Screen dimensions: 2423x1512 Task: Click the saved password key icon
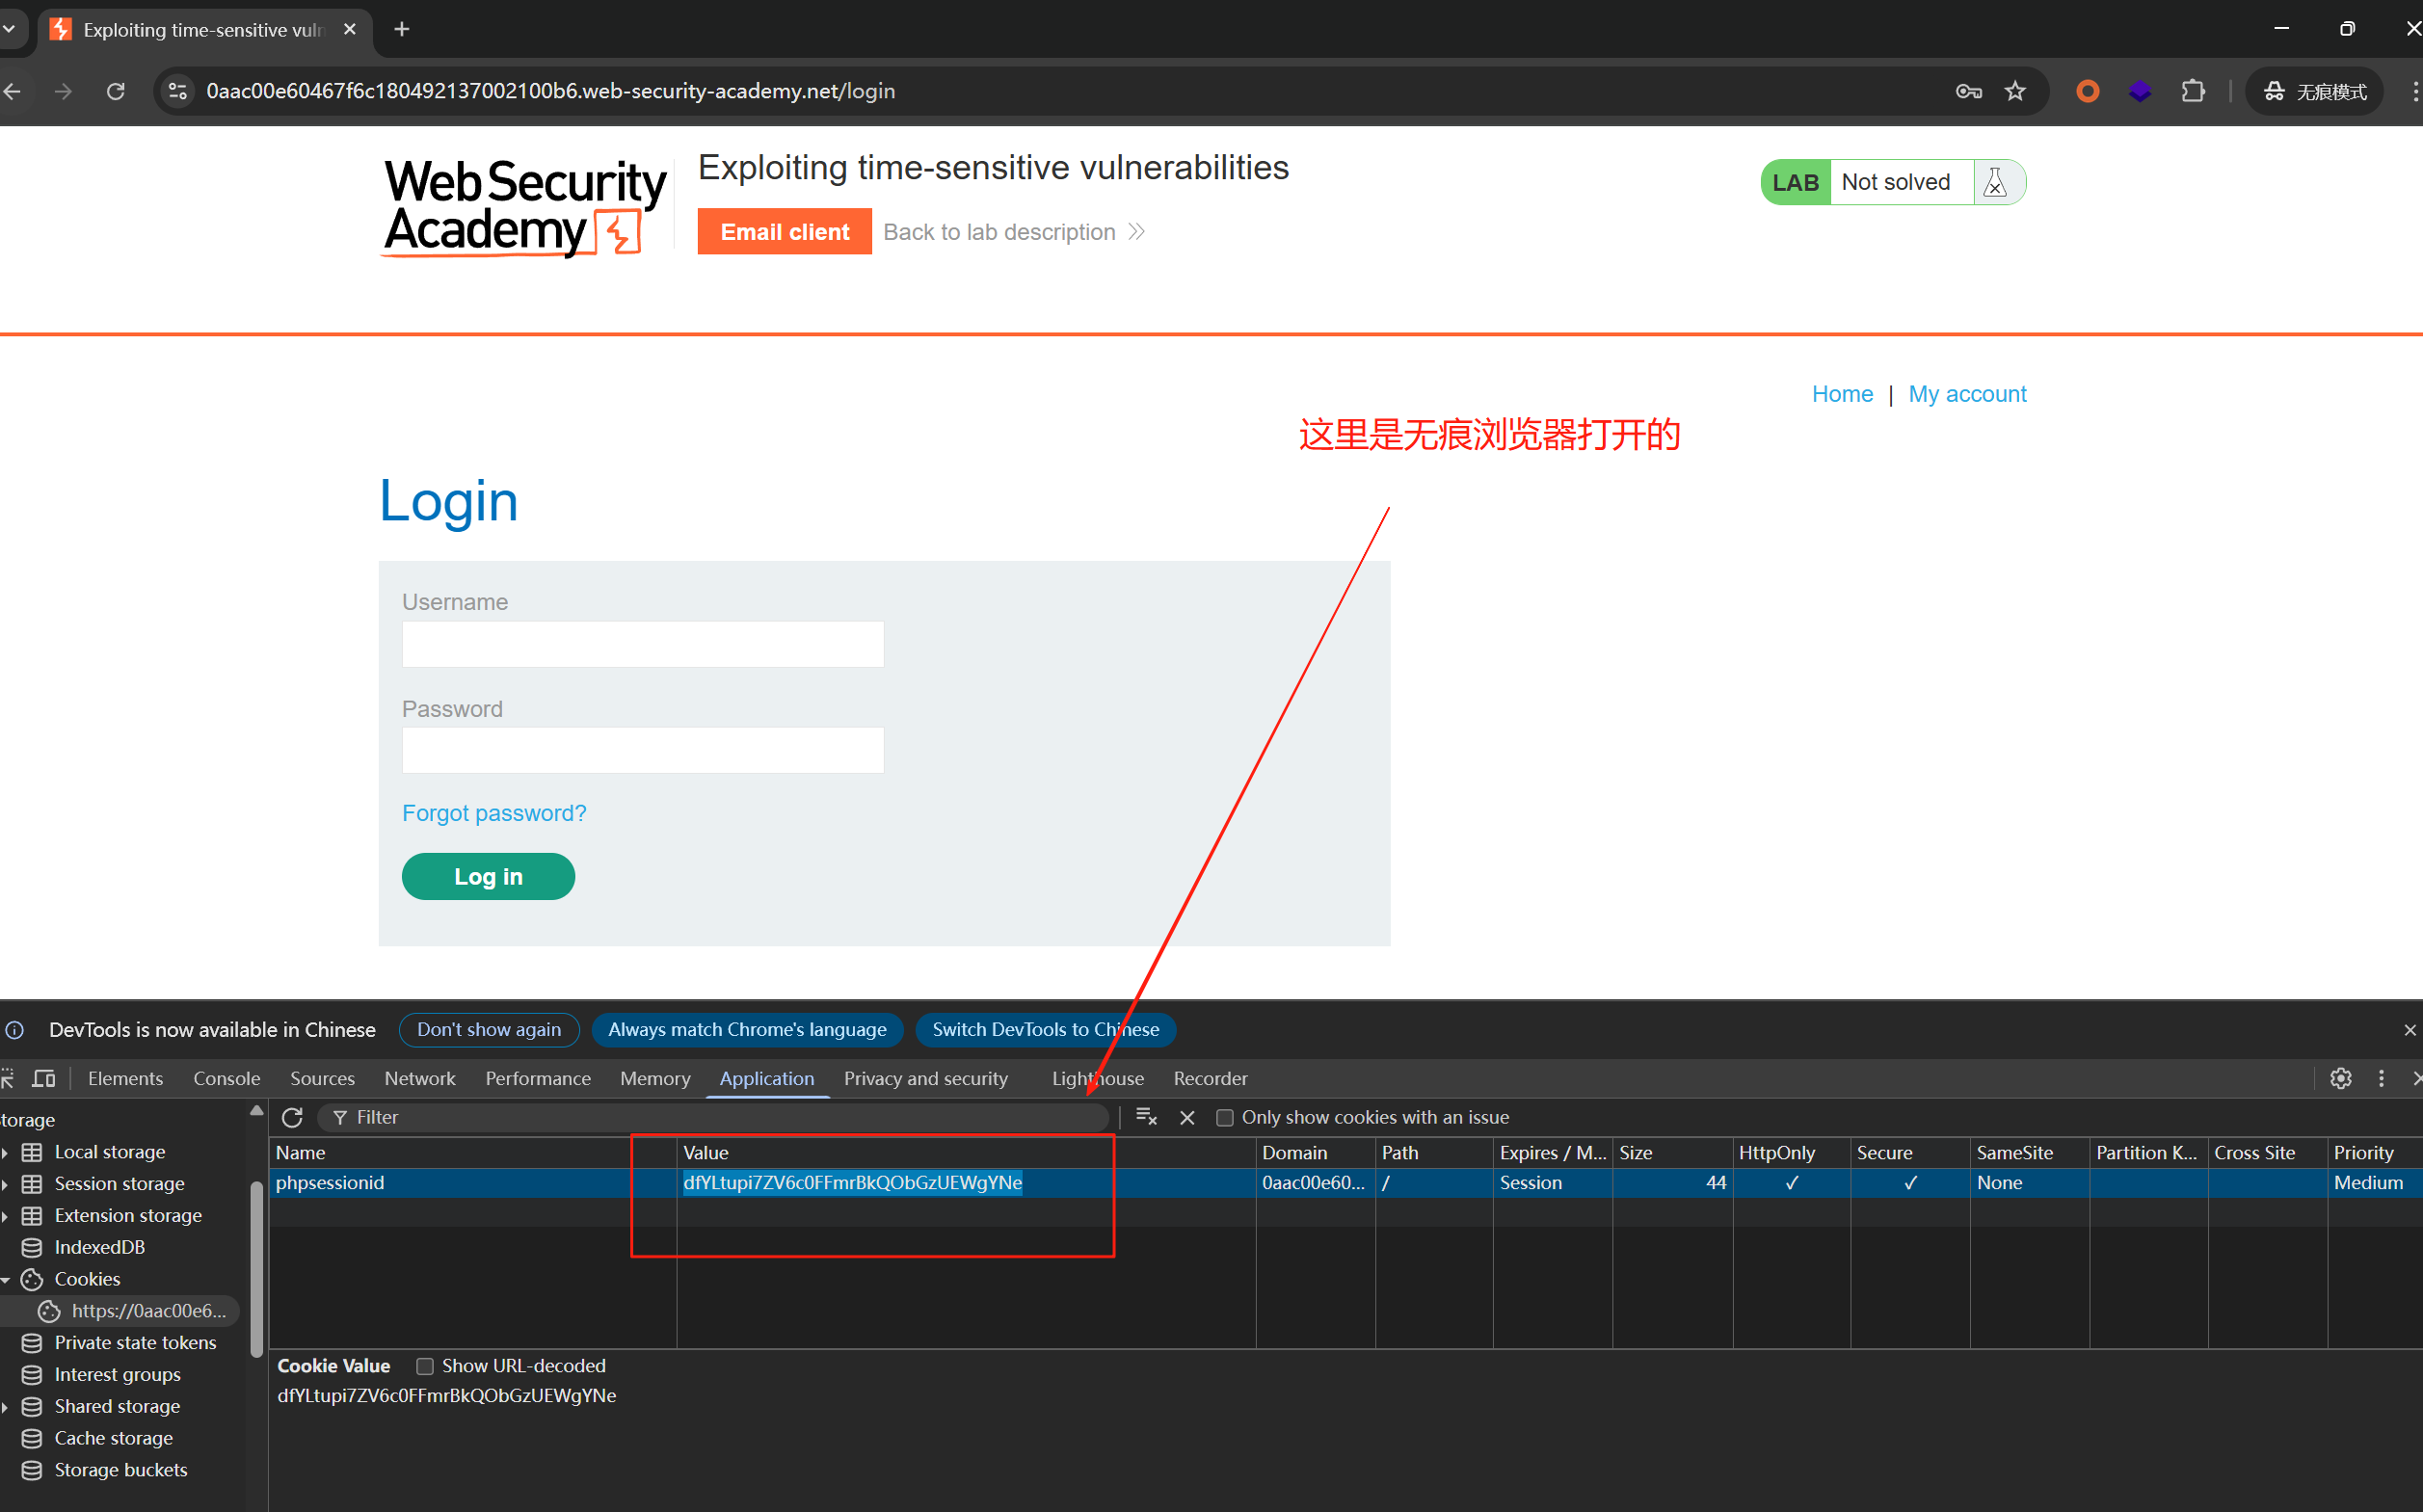(x=1968, y=91)
